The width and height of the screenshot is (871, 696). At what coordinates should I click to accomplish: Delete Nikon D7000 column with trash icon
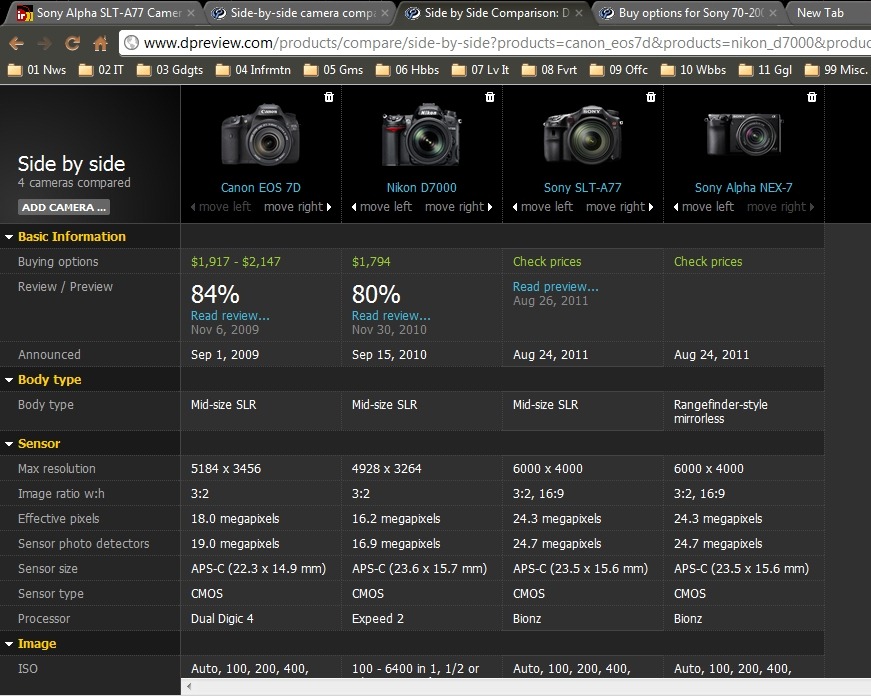click(x=490, y=97)
